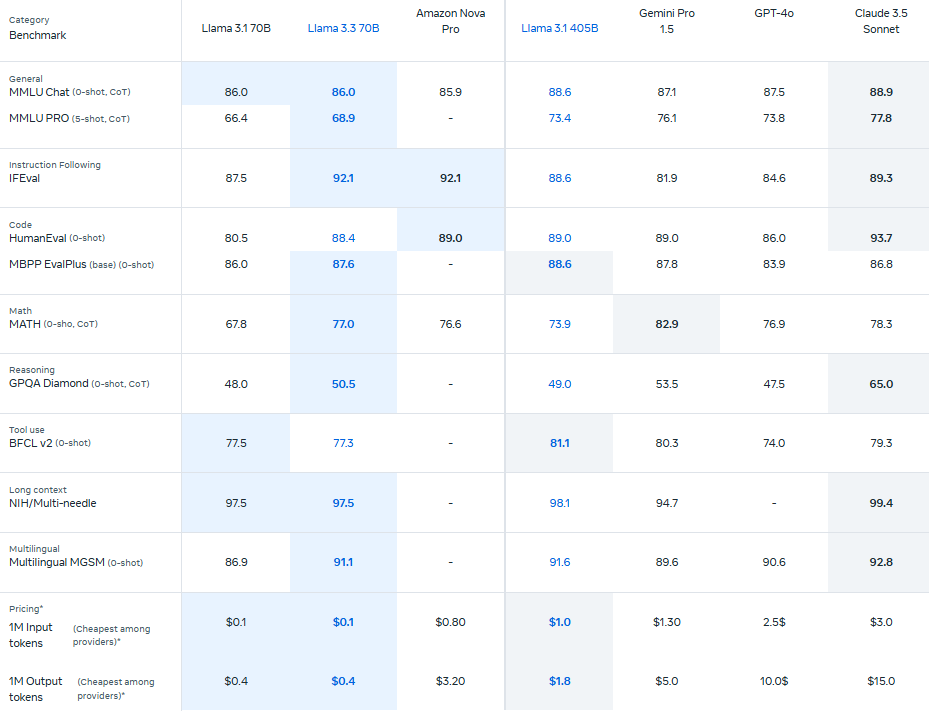929x711 pixels.
Task: Click Llama 3.1 405B's $1.0 input token price
Action: point(559,622)
